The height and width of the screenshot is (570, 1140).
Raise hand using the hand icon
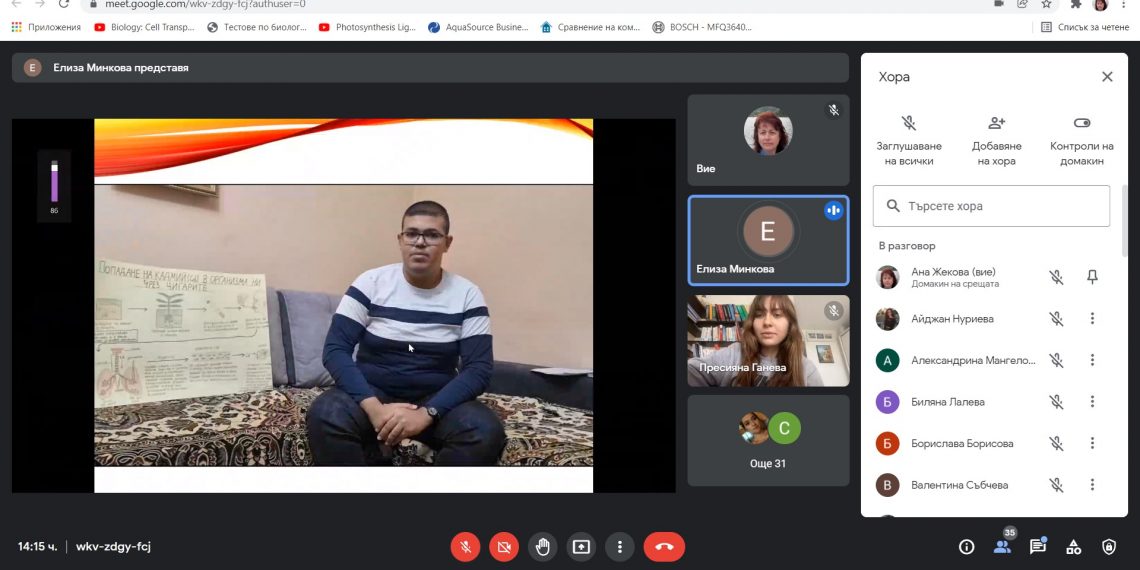[543, 547]
